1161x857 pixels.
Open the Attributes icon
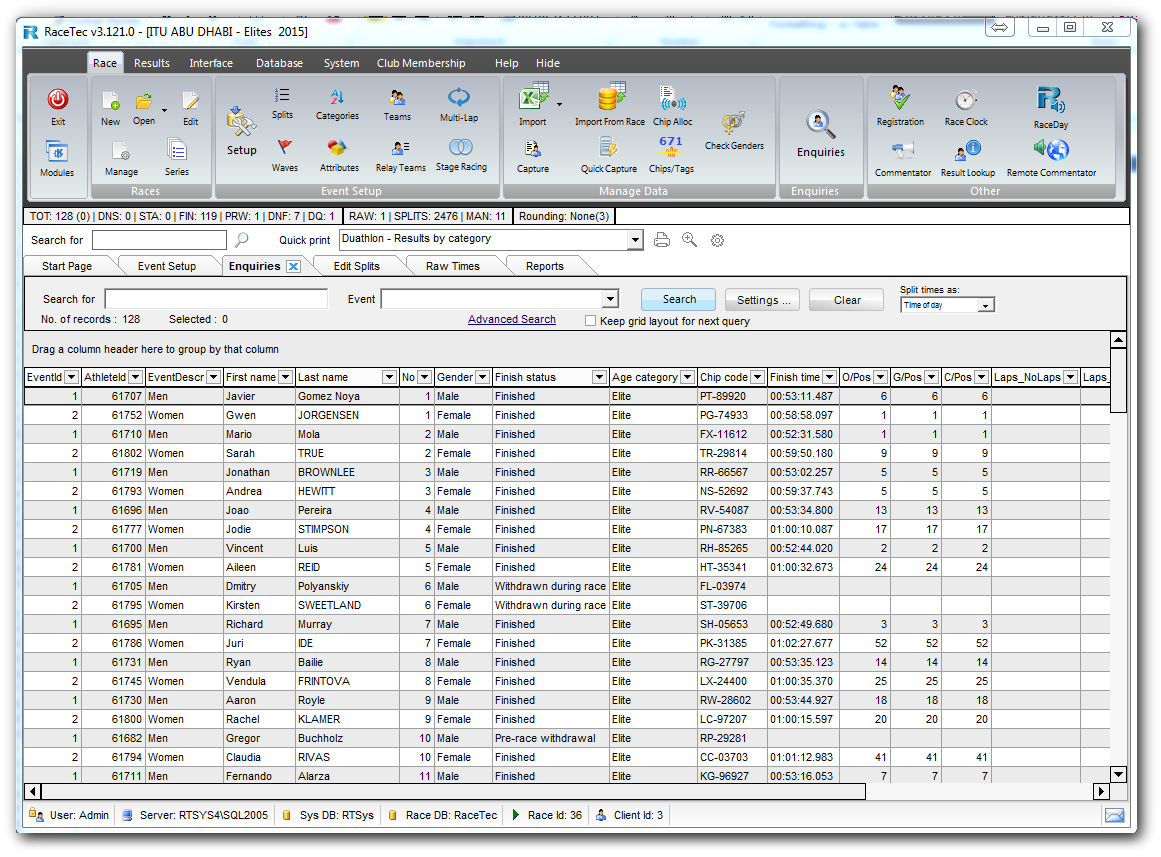(338, 147)
